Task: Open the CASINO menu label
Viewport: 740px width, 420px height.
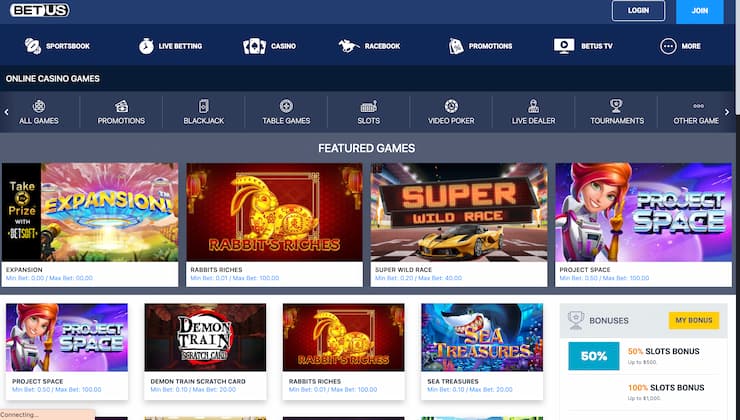Action: 283,46
